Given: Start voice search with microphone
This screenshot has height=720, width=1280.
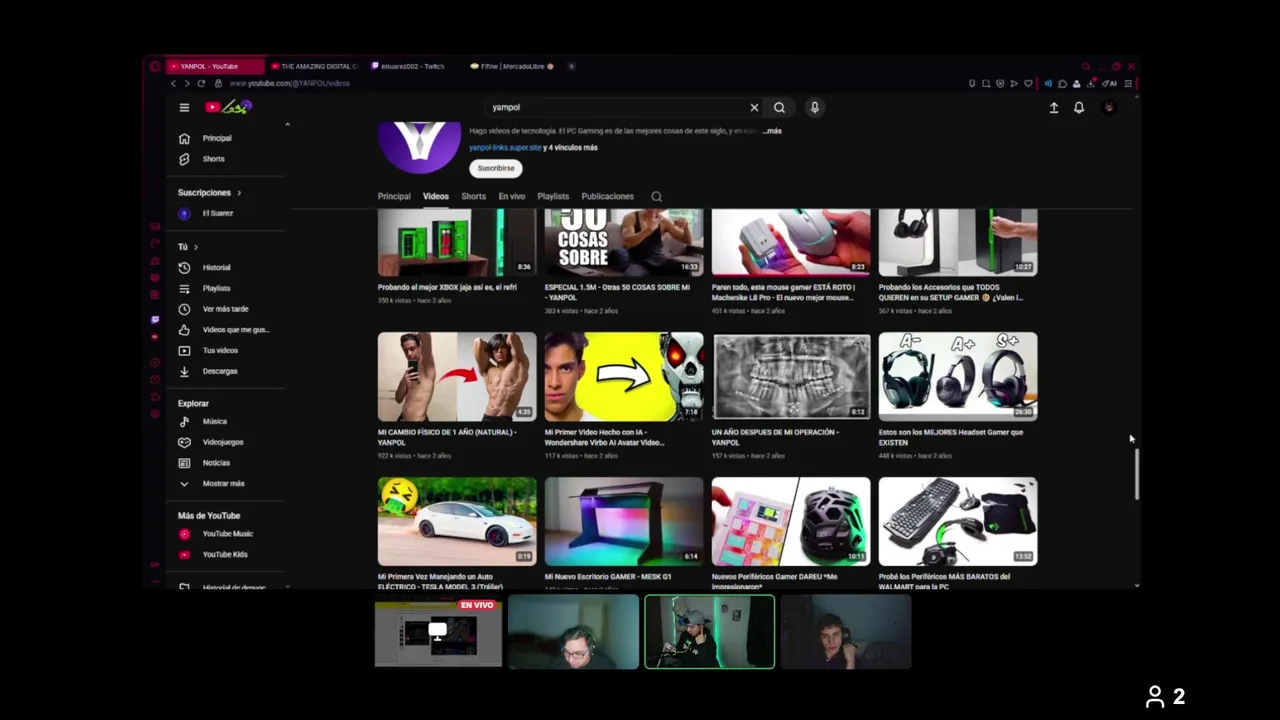Looking at the screenshot, I should point(815,107).
